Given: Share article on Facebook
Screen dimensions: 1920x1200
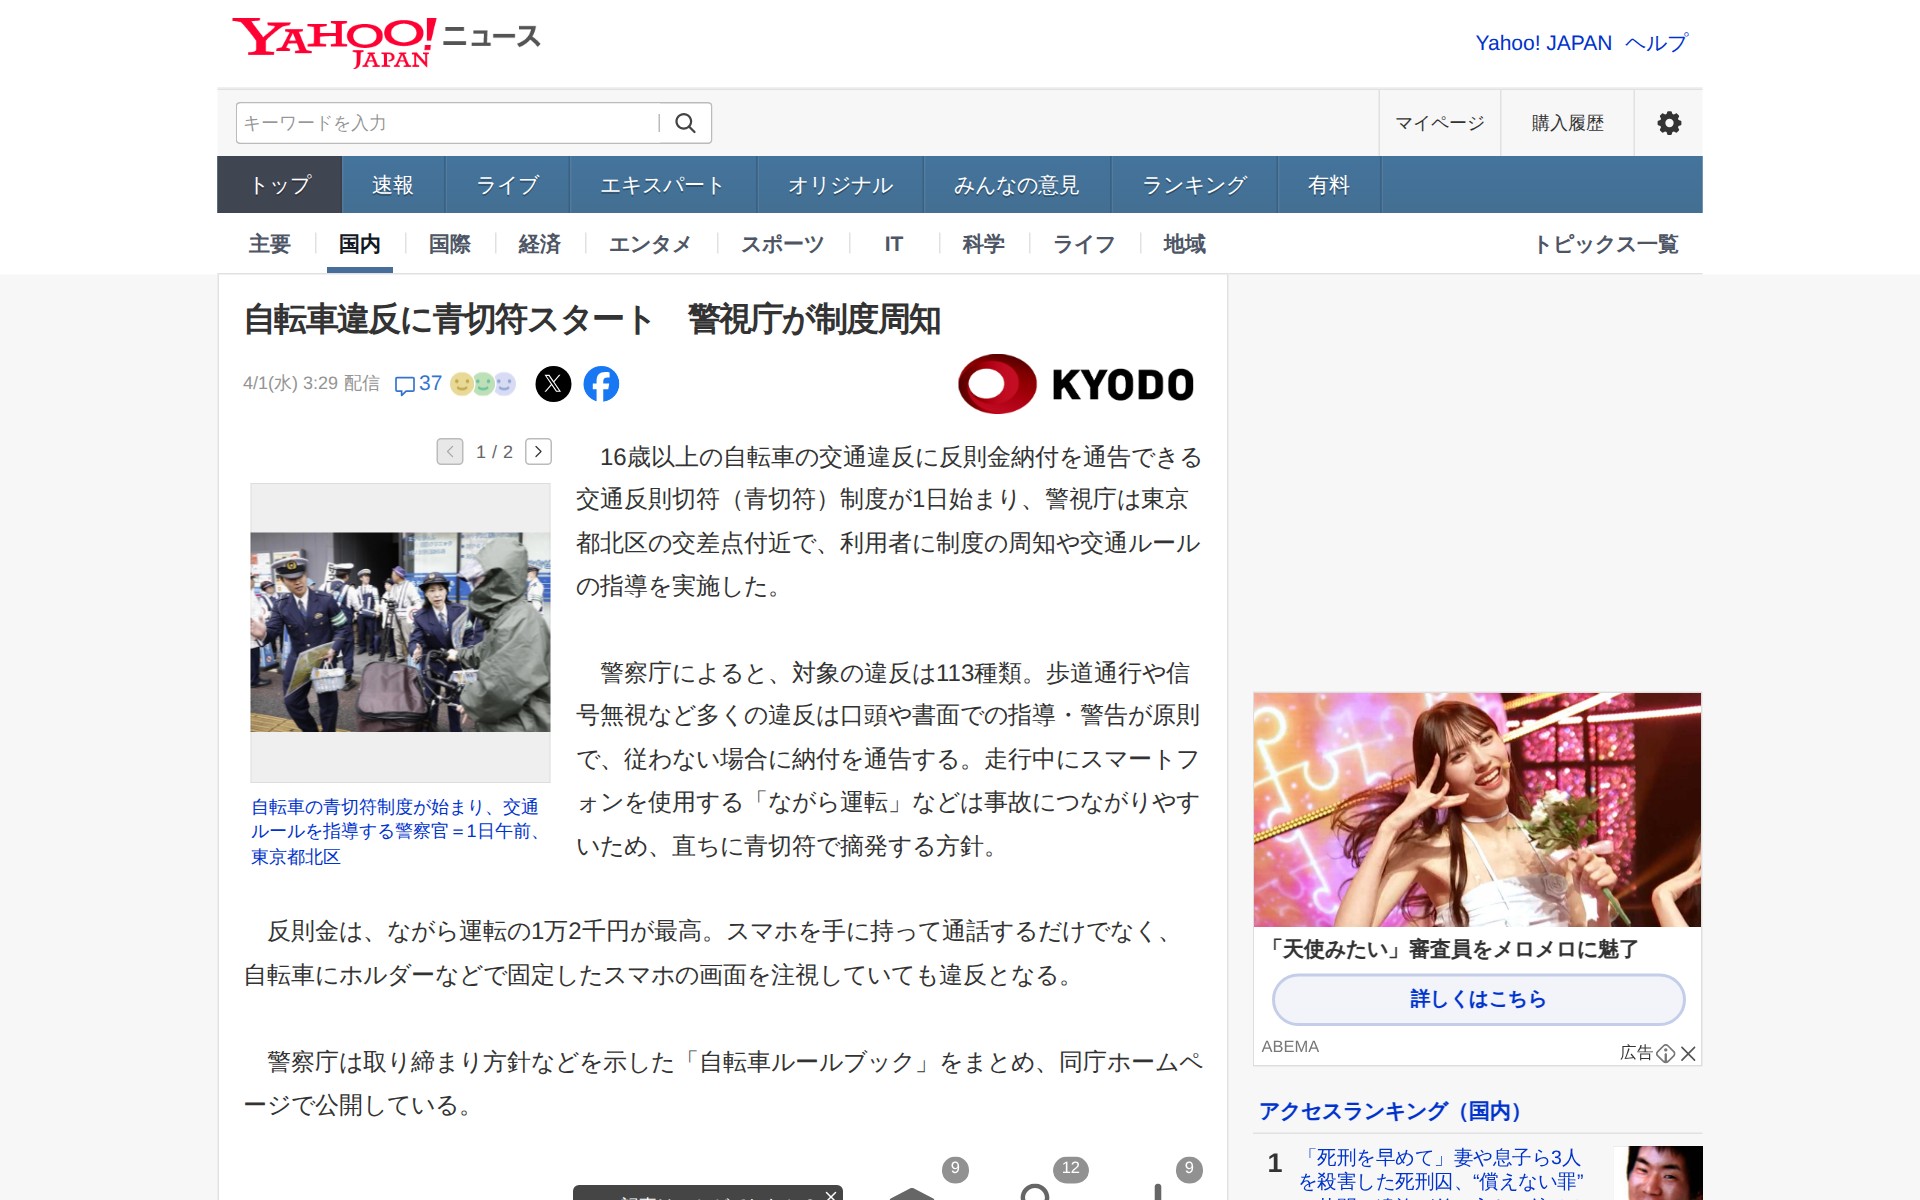Looking at the screenshot, I should (x=601, y=384).
